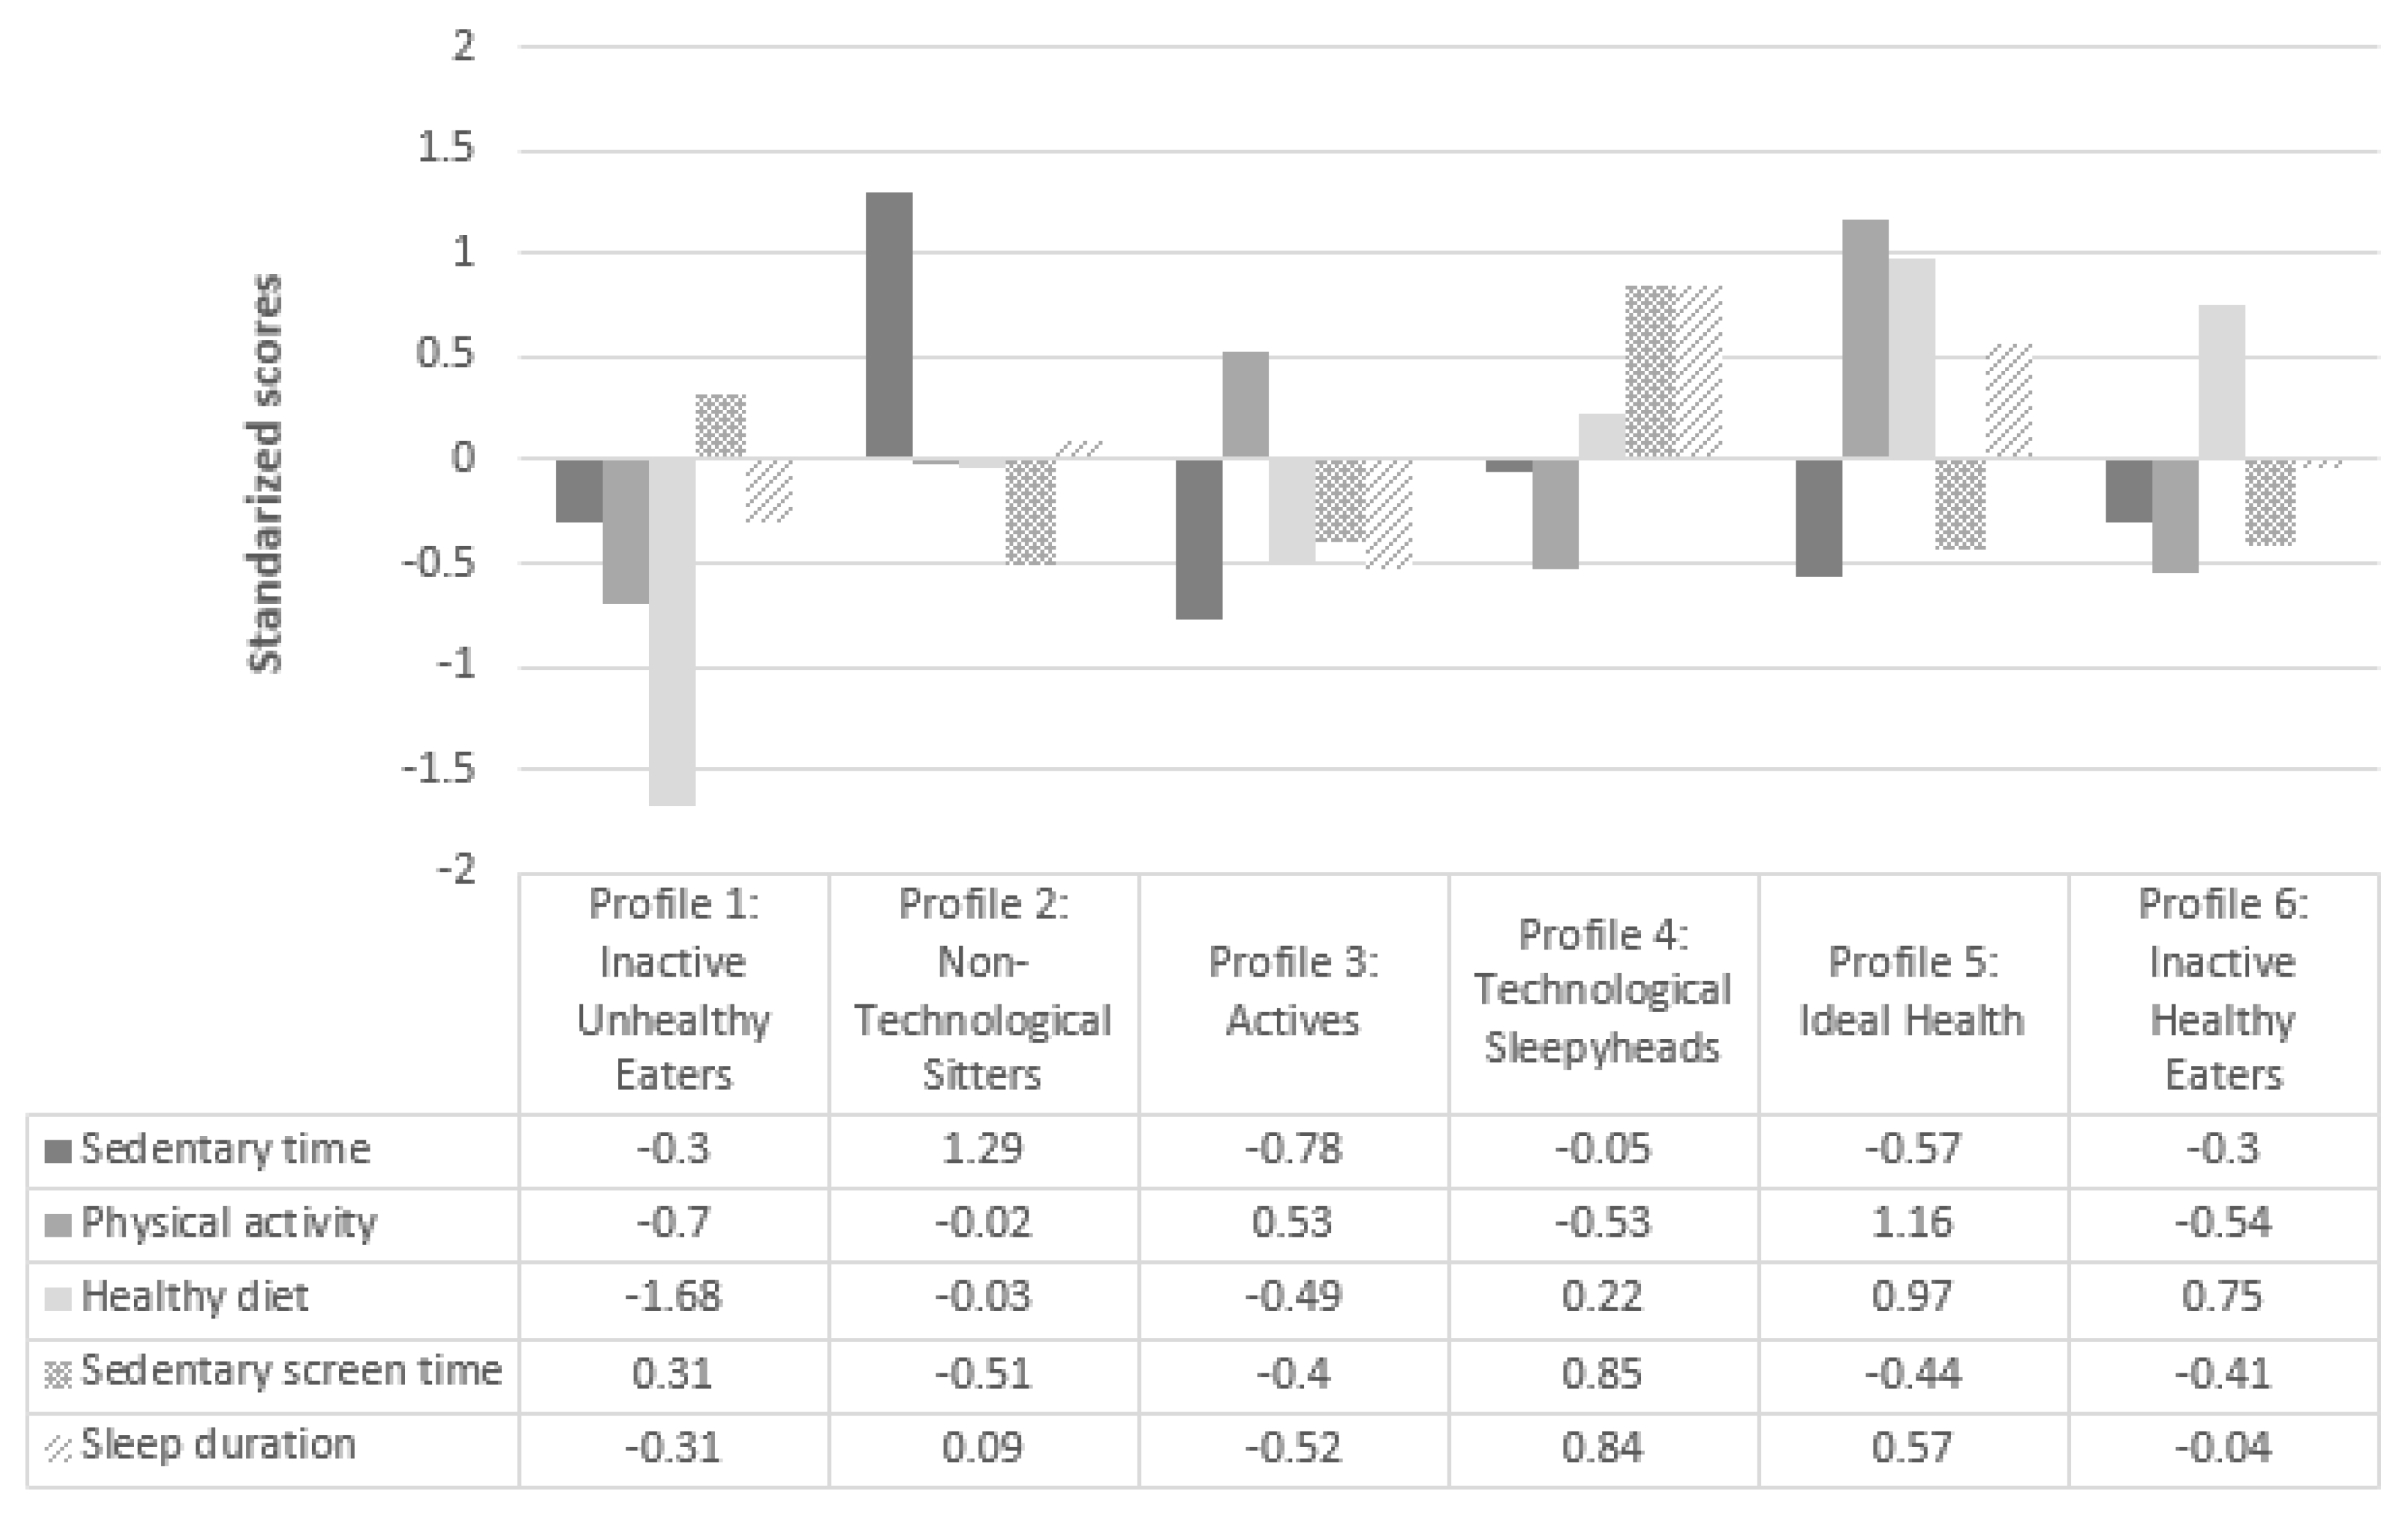Click the Profile 4: Technological Sleepyheads header
Viewport: 2408px width, 1519px height.
(x=1602, y=990)
